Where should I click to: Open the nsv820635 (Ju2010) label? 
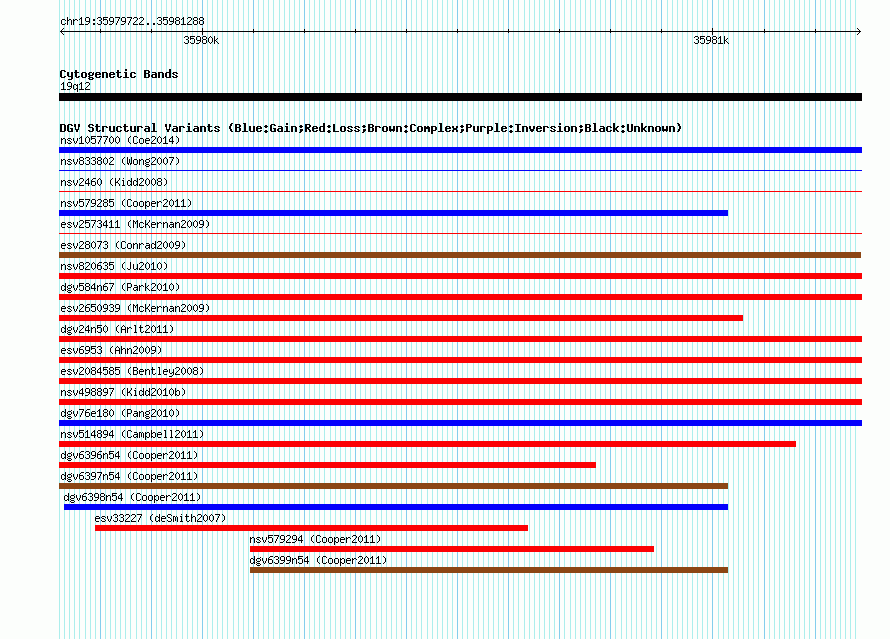114,266
